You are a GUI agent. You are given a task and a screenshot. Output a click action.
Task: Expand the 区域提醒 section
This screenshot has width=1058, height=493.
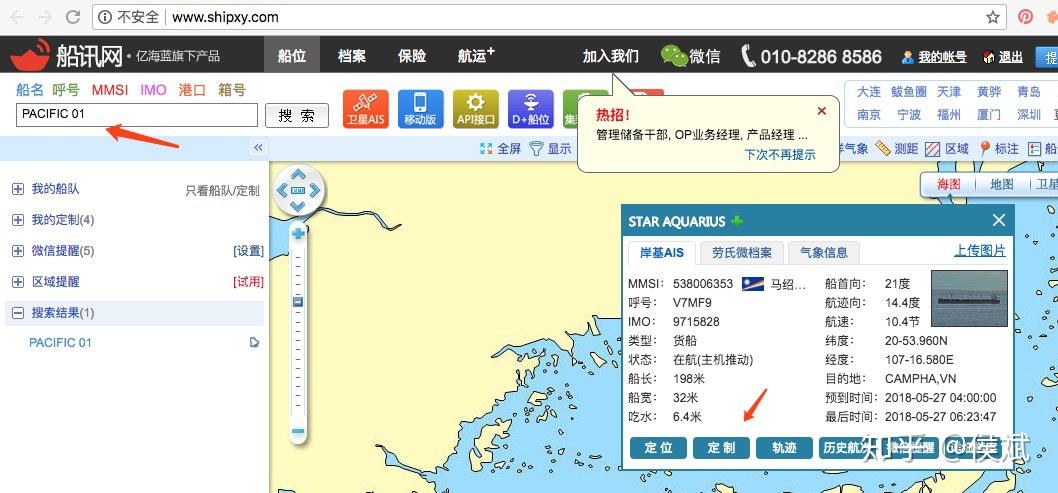(18, 282)
